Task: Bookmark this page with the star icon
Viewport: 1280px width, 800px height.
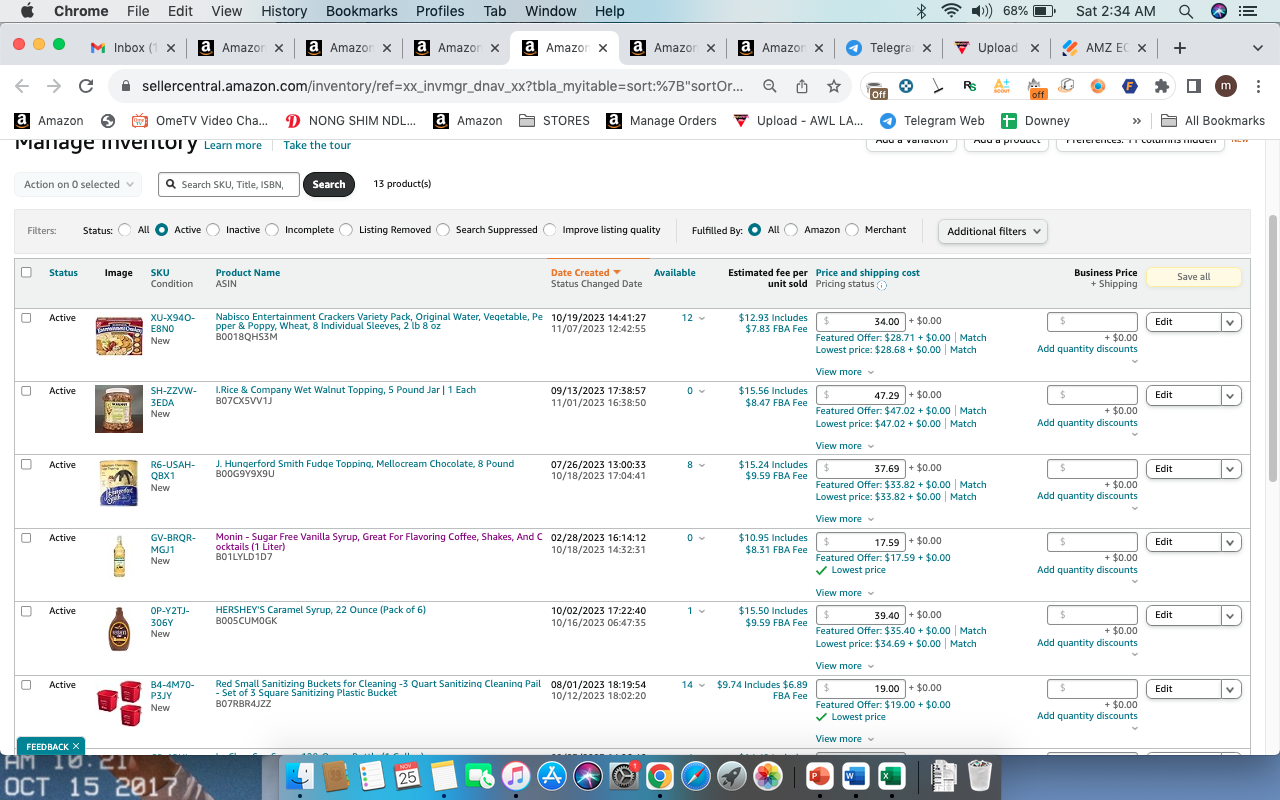Action: pos(833,86)
